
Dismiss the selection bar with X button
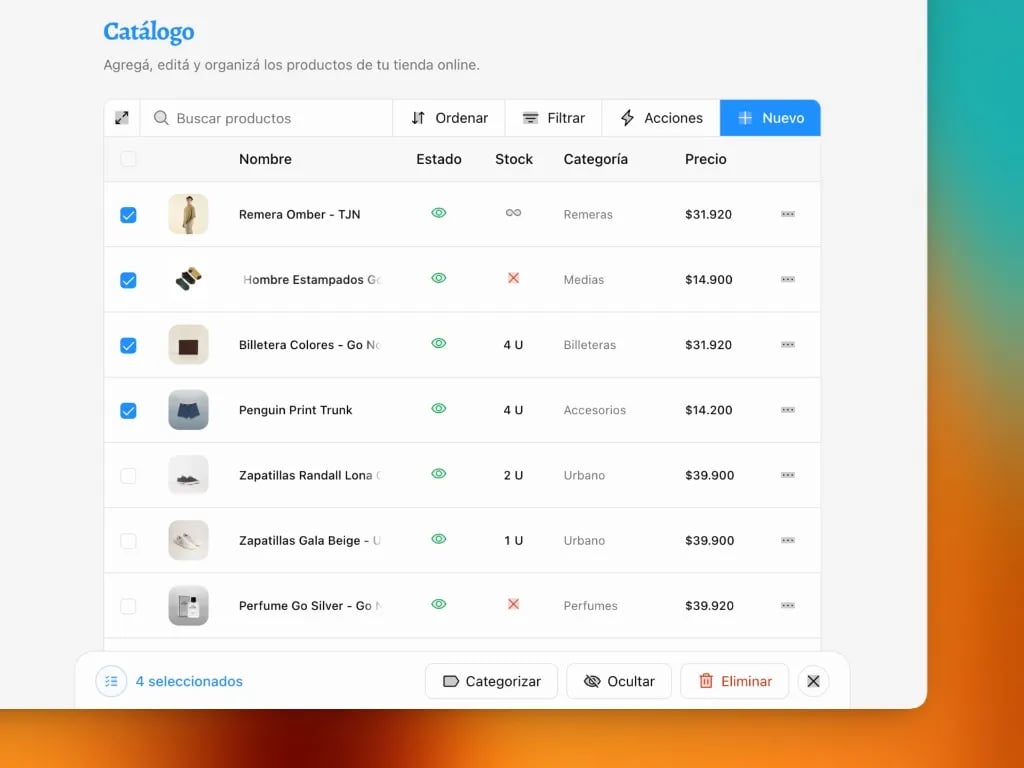813,681
